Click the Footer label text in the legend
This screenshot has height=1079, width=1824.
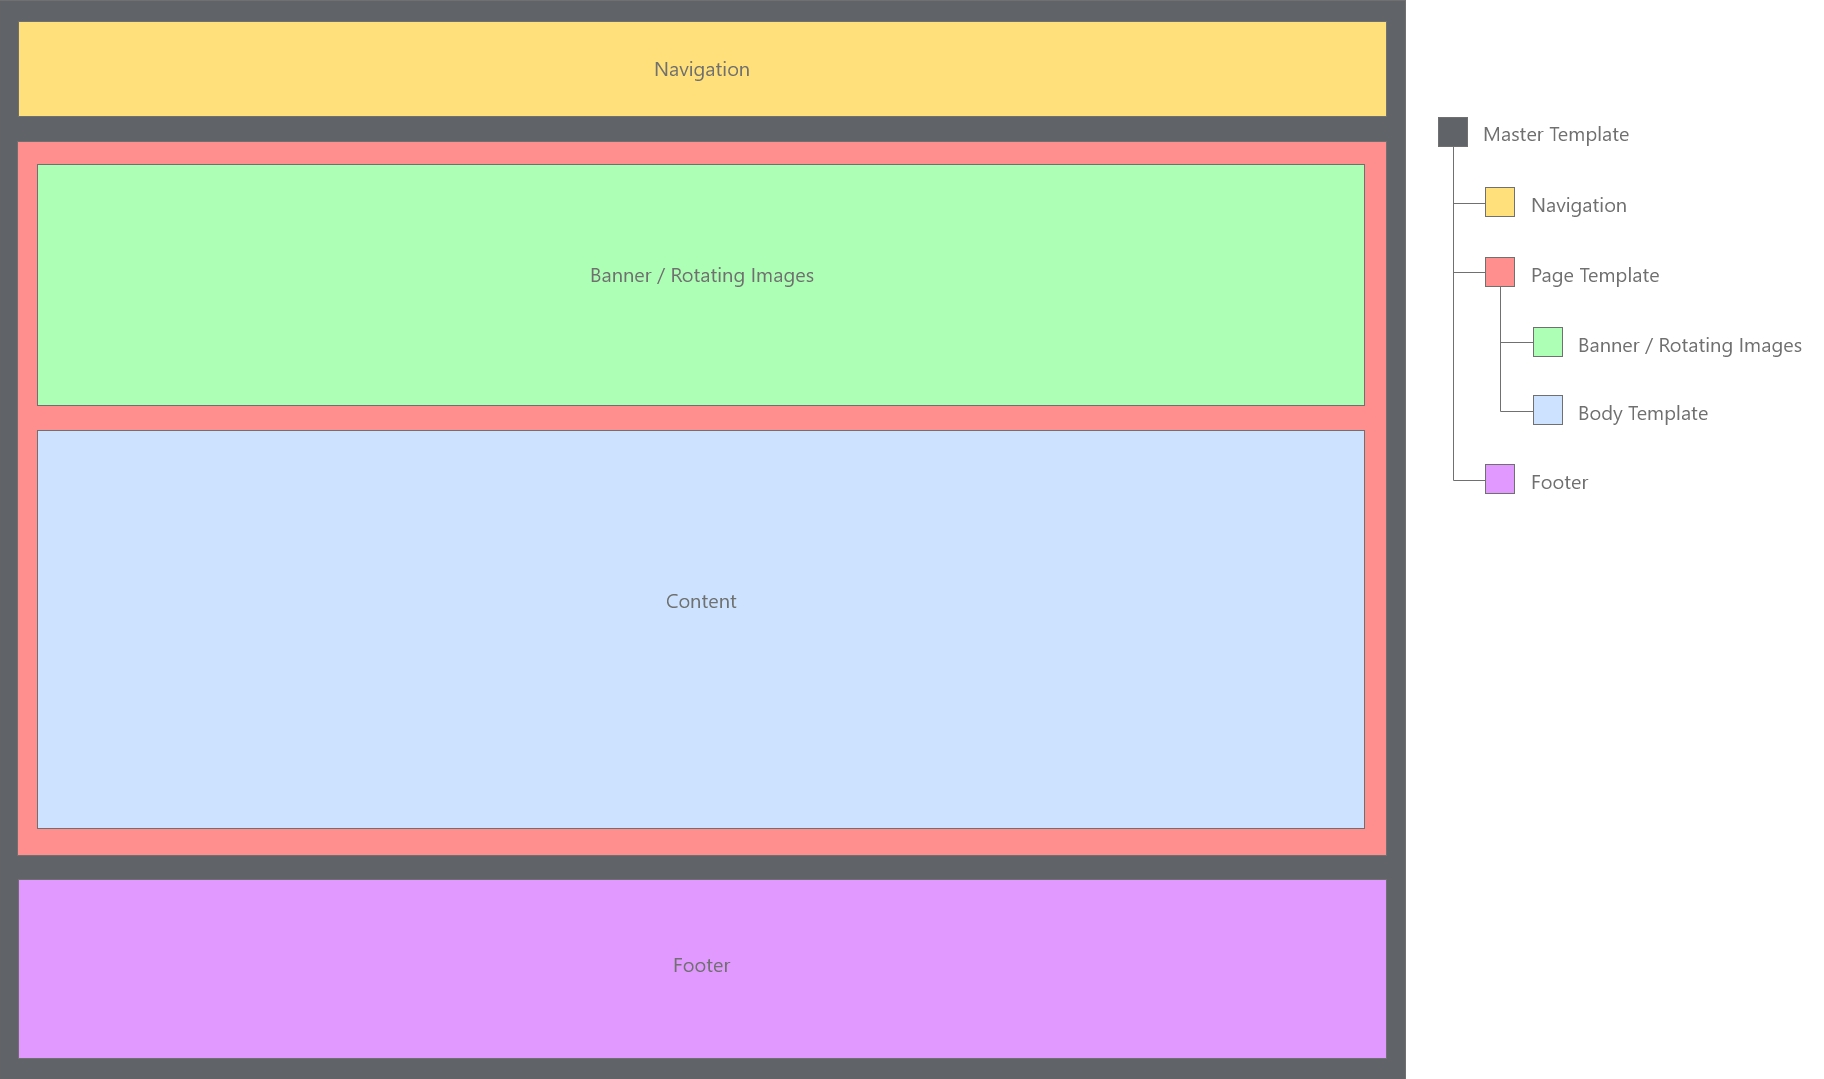coord(1559,481)
